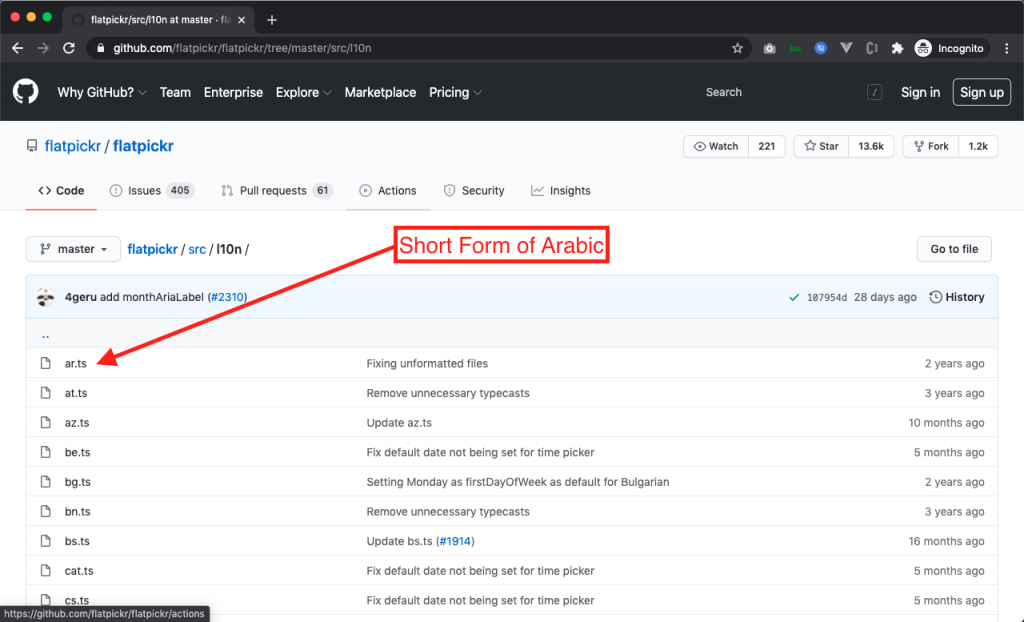The image size is (1024, 622).
Task: Click the Incognito profile icon
Action: [x=923, y=48]
